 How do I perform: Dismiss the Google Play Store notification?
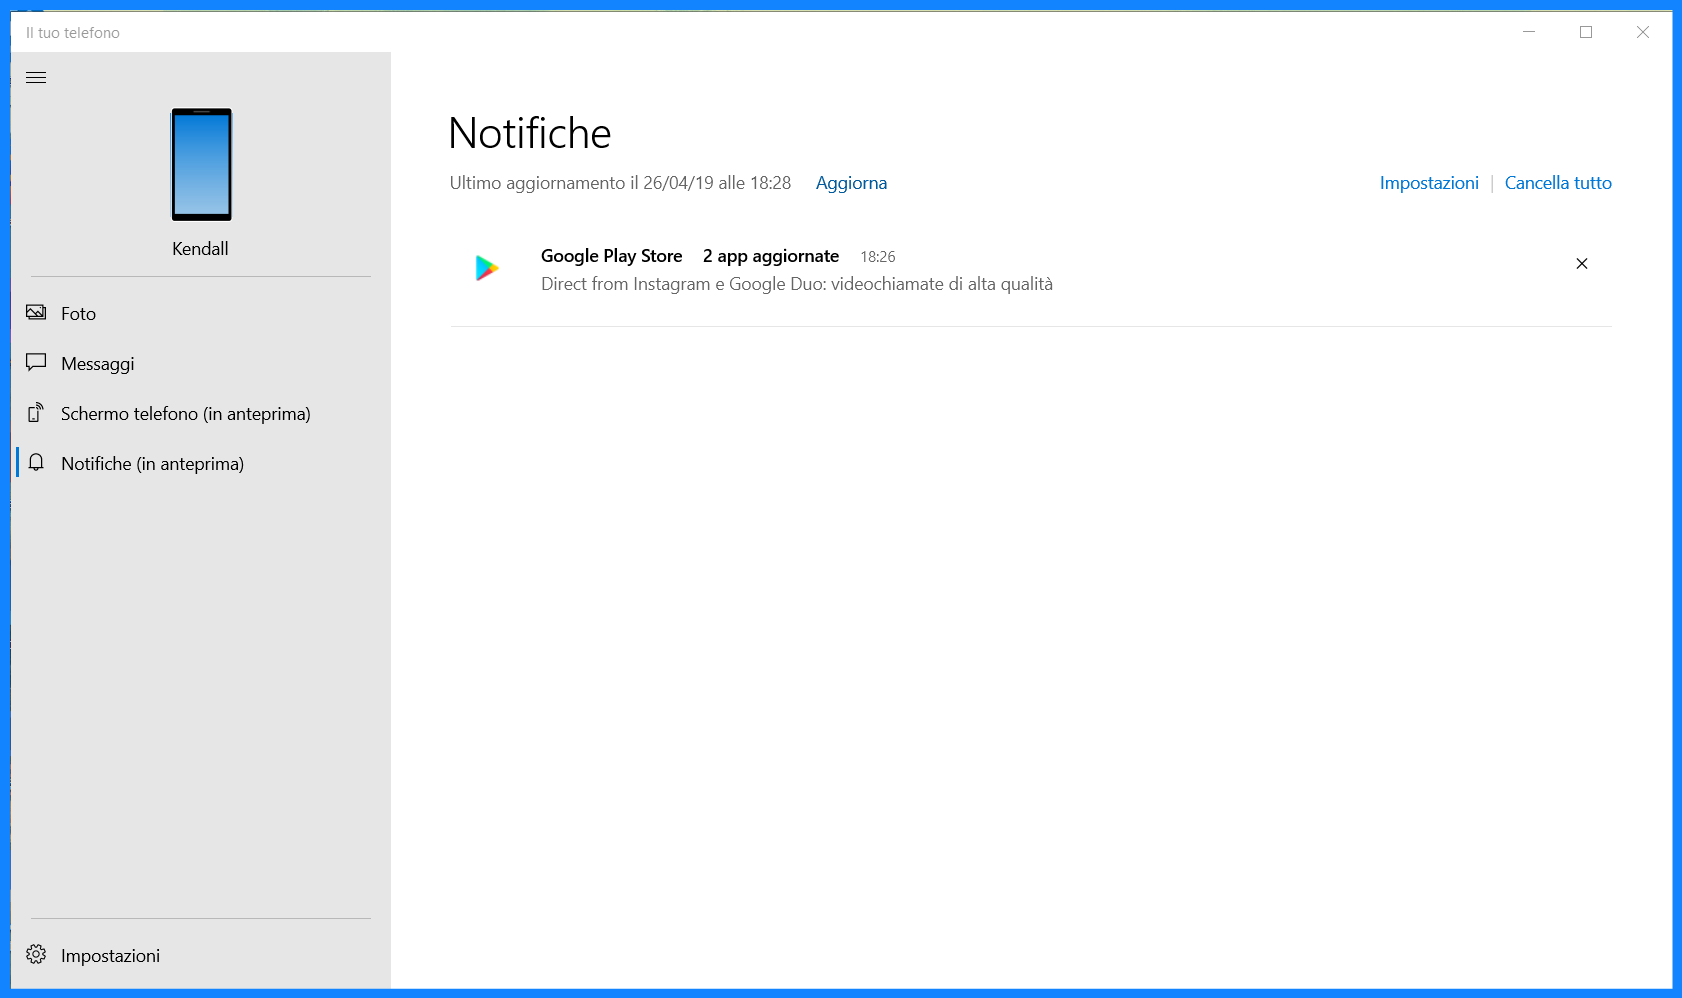point(1582,264)
